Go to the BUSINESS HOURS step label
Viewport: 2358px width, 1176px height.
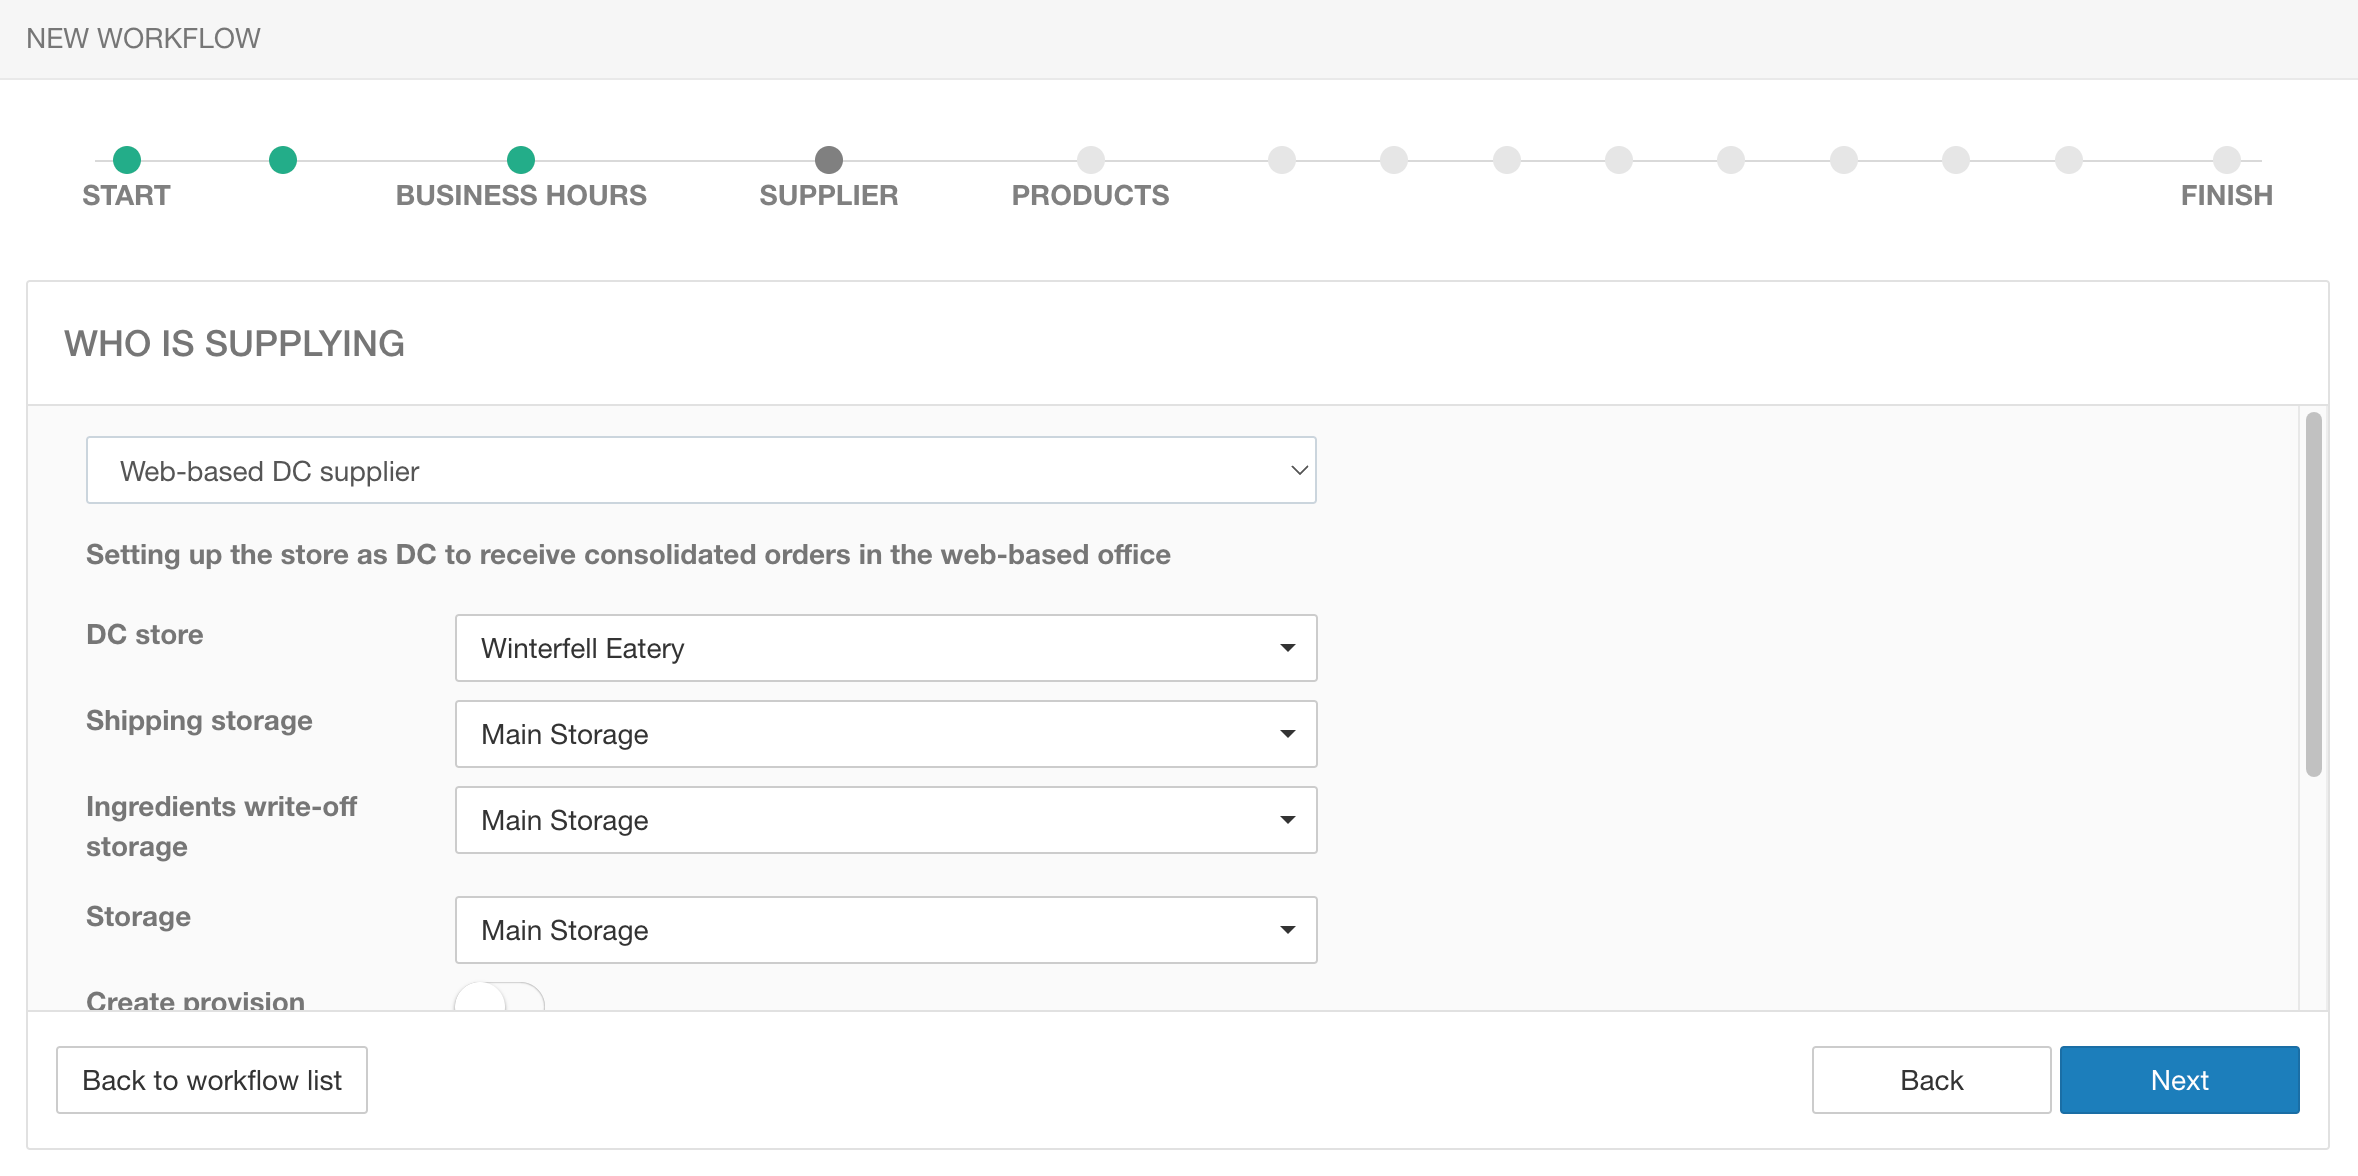521,195
